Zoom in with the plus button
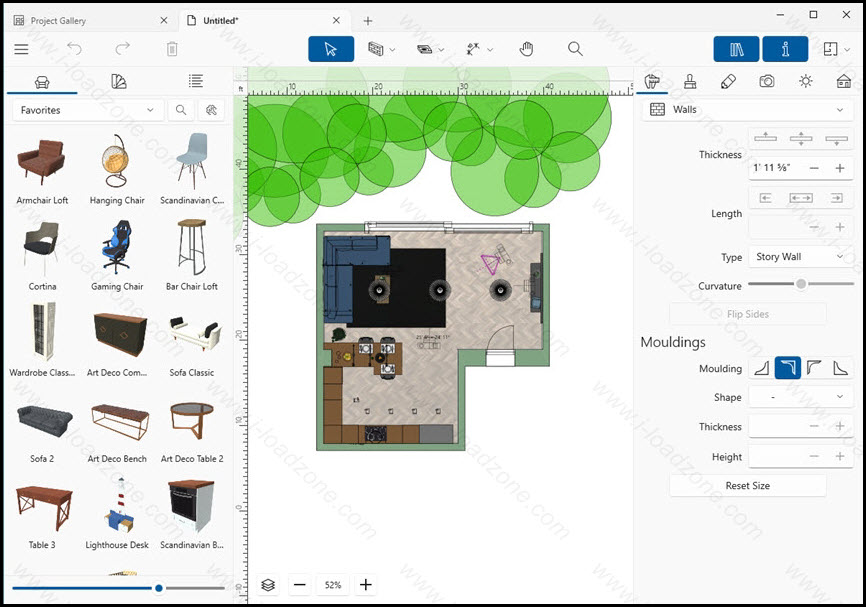Screen dimensions: 866x607 coord(366,585)
